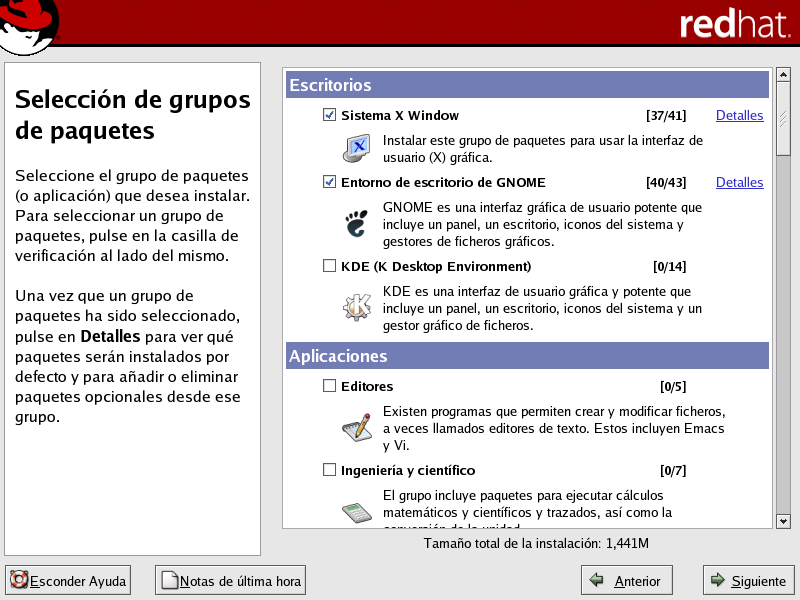The width and height of the screenshot is (800, 600).
Task: Click the scrollbar up arrow
Action: click(x=783, y=76)
